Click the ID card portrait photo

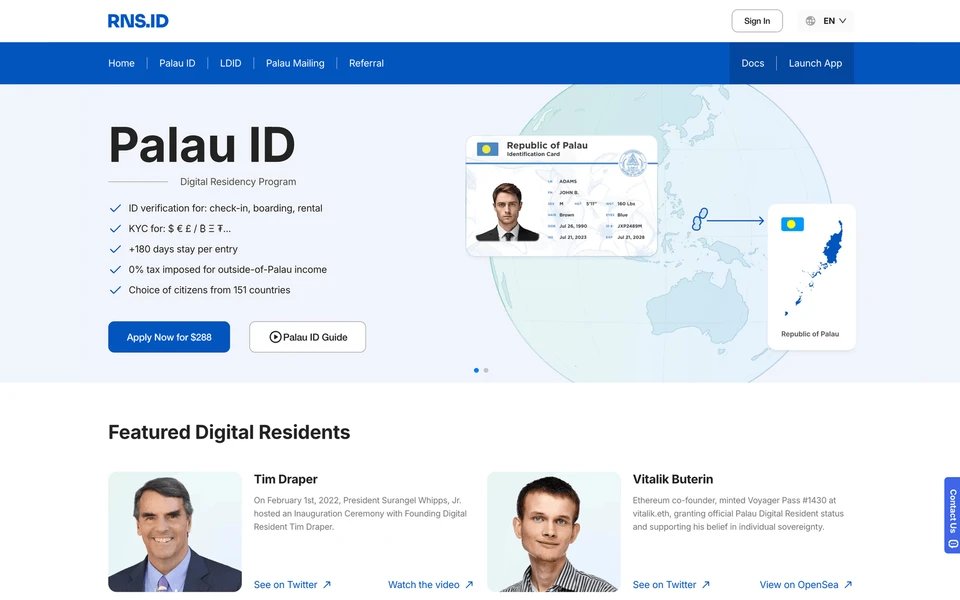click(508, 211)
